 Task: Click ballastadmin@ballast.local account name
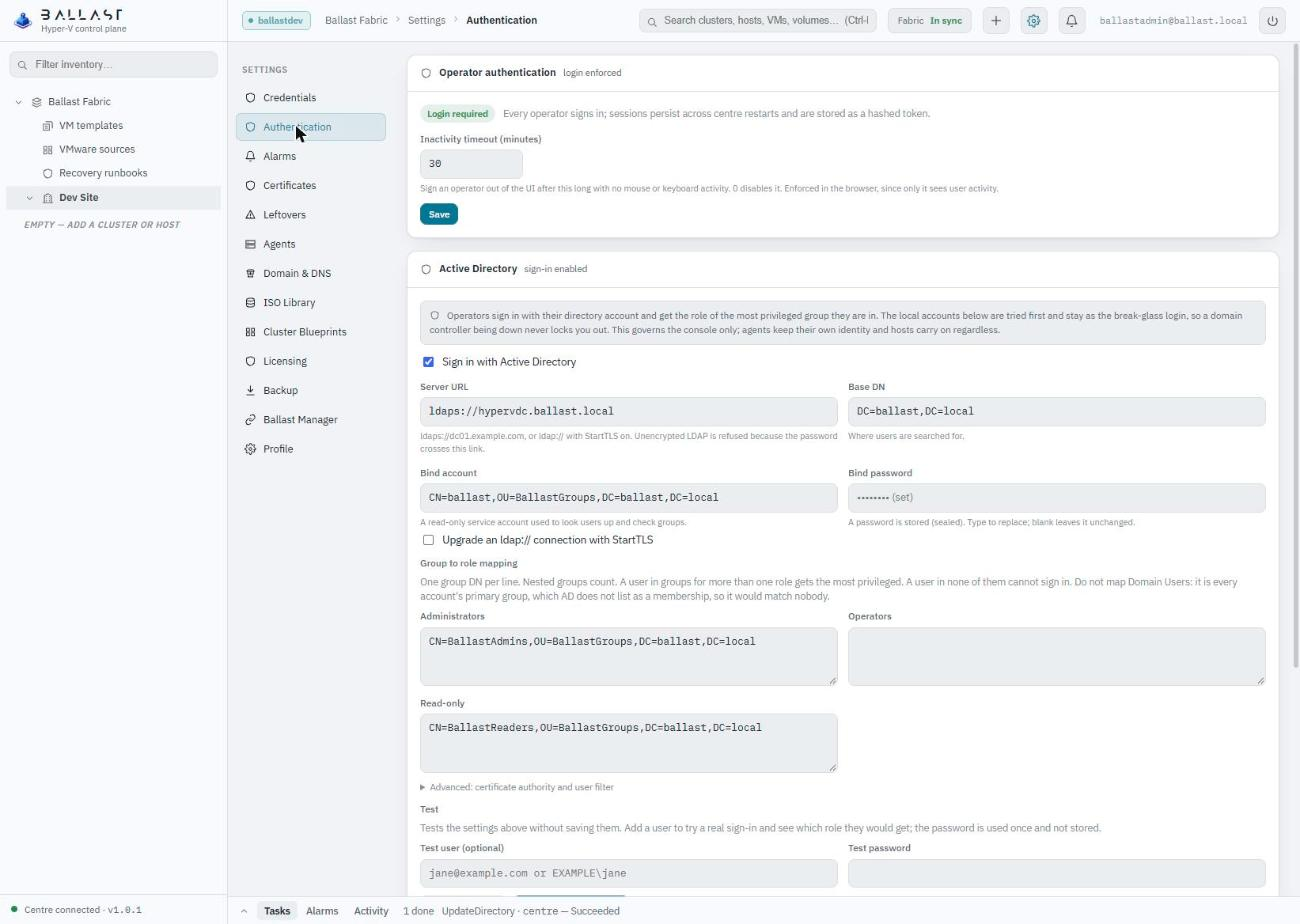click(1173, 20)
